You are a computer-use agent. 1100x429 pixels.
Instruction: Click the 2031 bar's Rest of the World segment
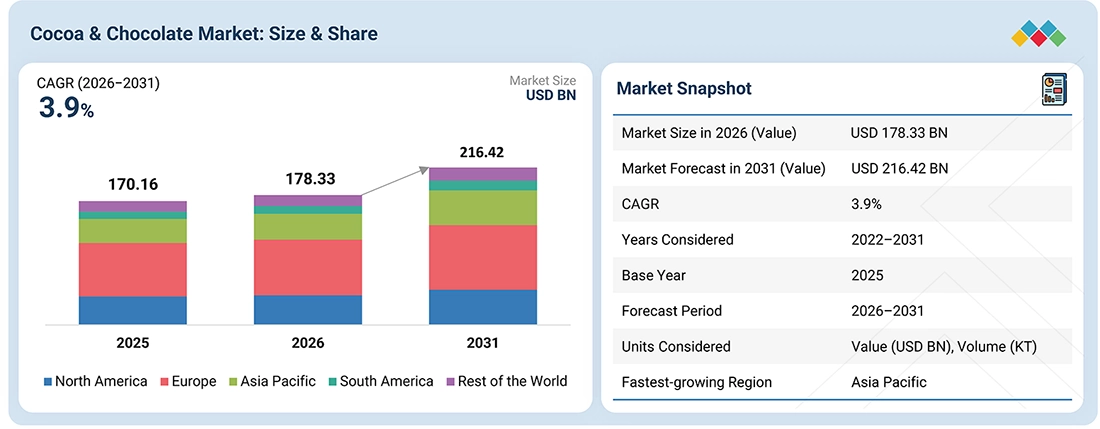tap(483, 174)
